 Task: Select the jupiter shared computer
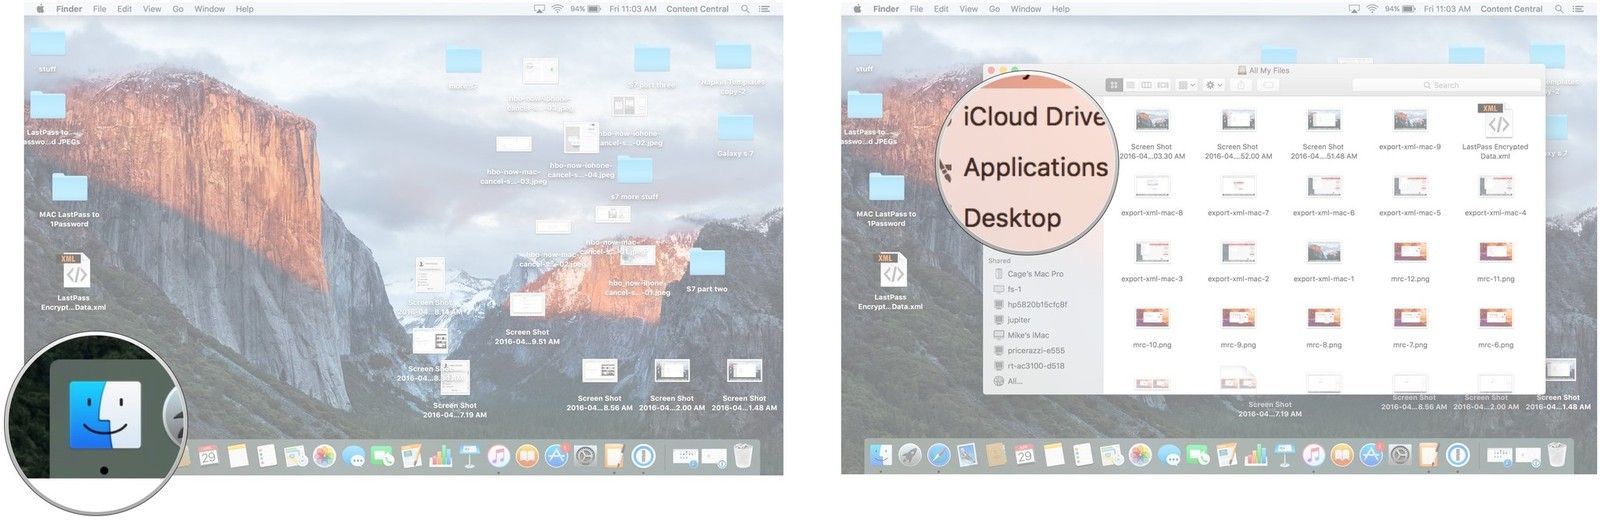(1018, 320)
